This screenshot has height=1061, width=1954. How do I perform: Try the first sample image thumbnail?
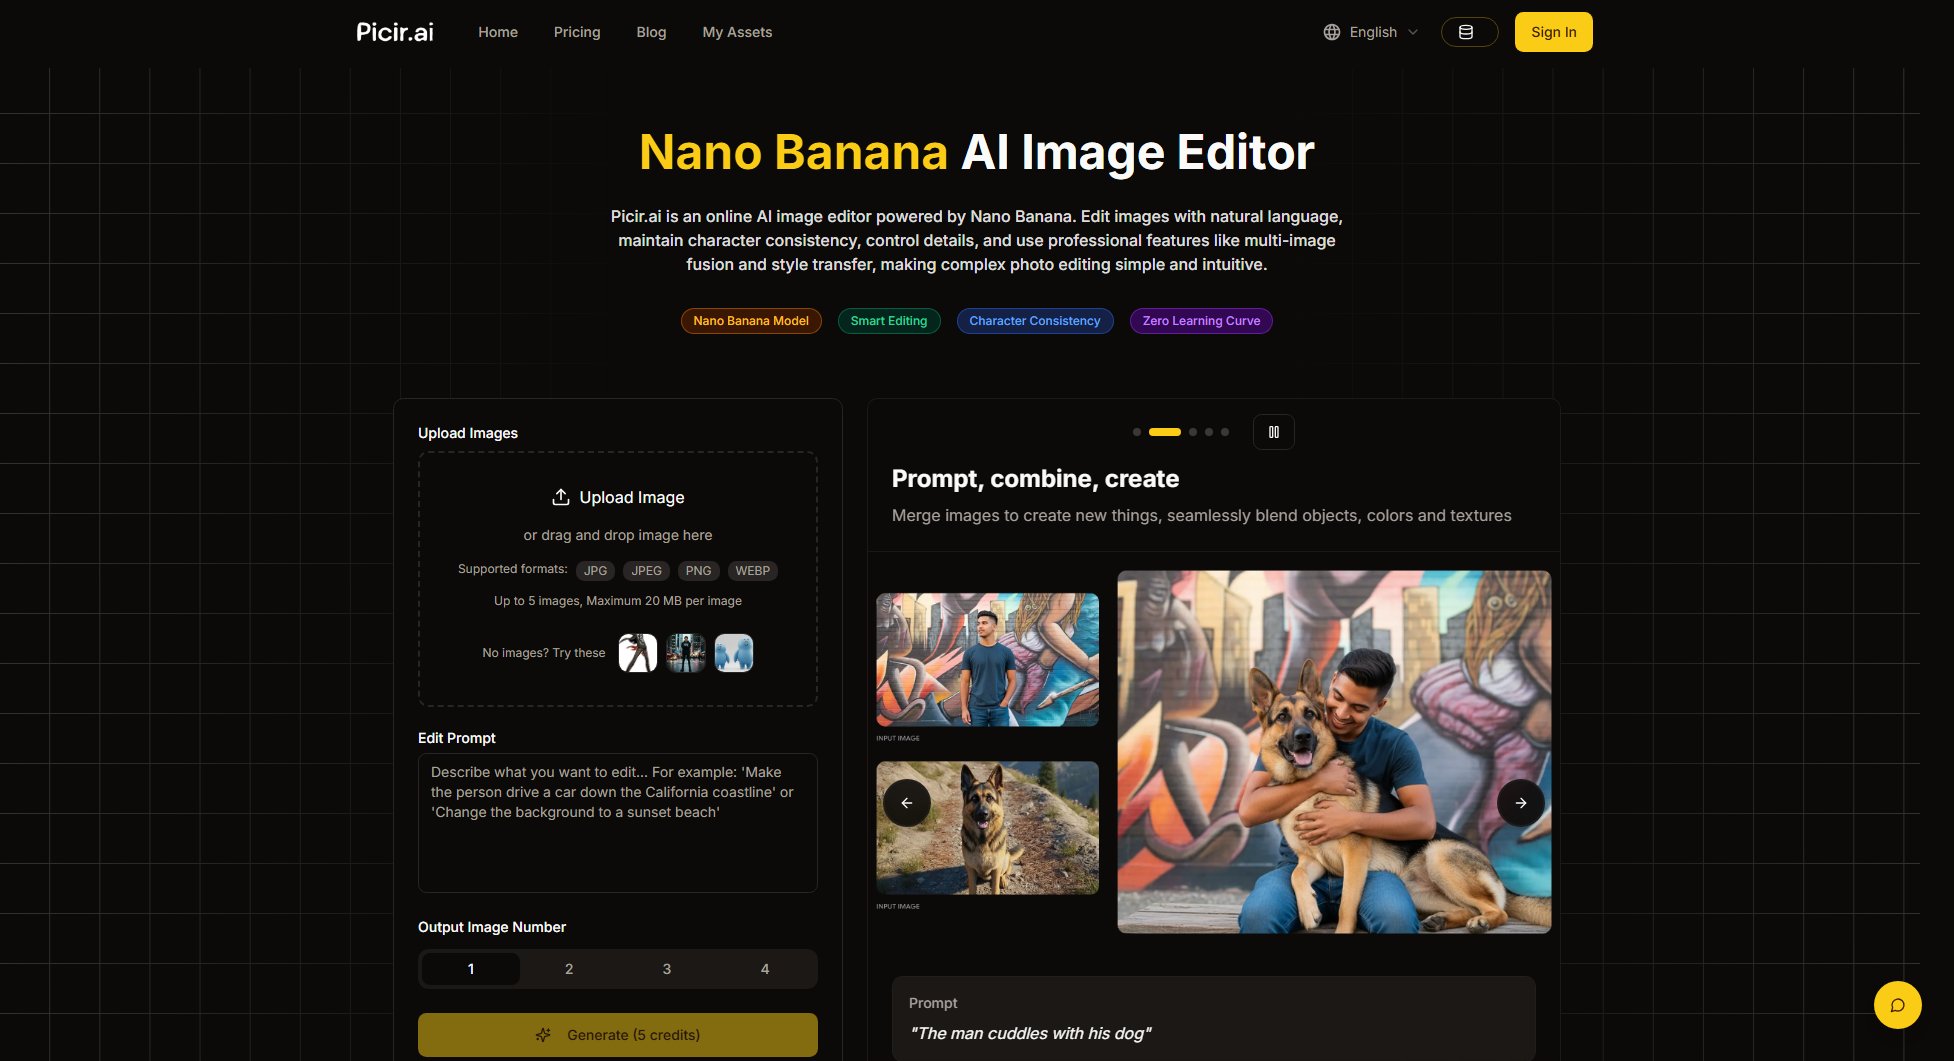[x=638, y=653]
